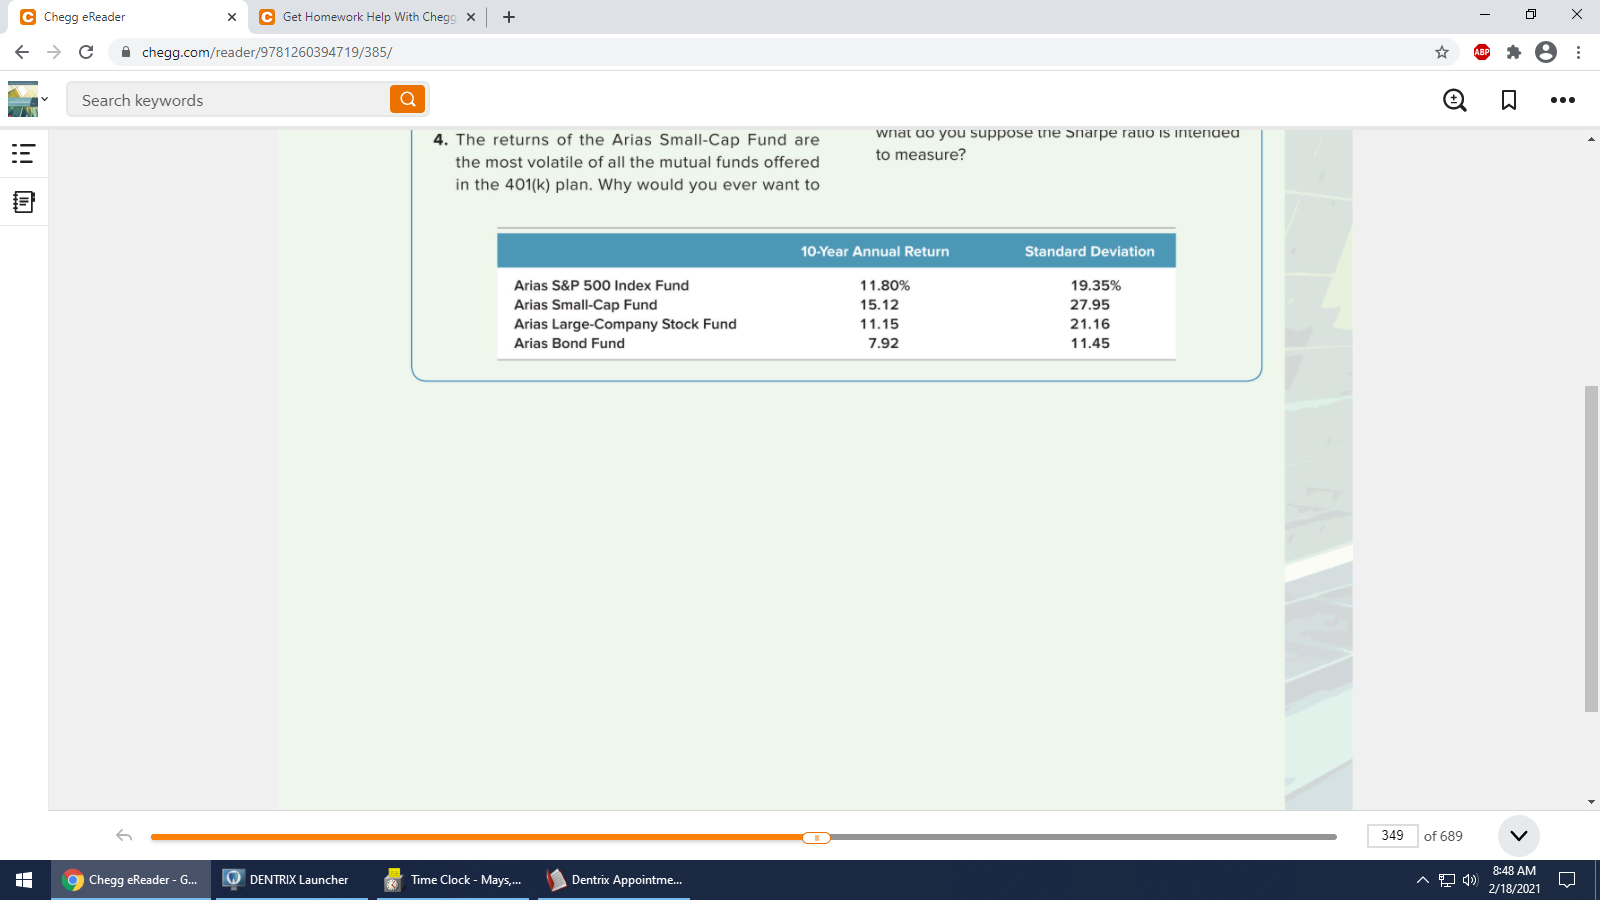Open the table of contents sidebar icon
The height and width of the screenshot is (900, 1600).
click(x=23, y=154)
